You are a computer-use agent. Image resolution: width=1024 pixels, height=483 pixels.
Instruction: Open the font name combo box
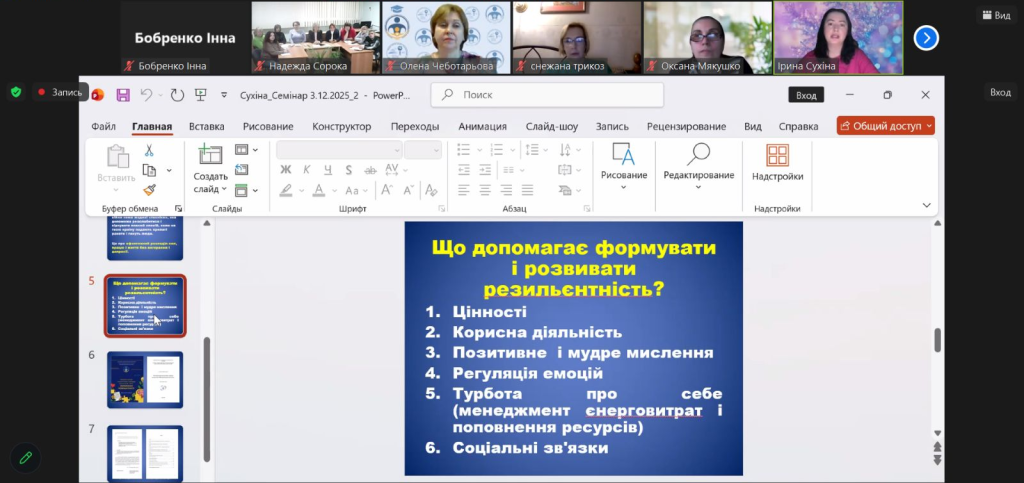tap(338, 150)
